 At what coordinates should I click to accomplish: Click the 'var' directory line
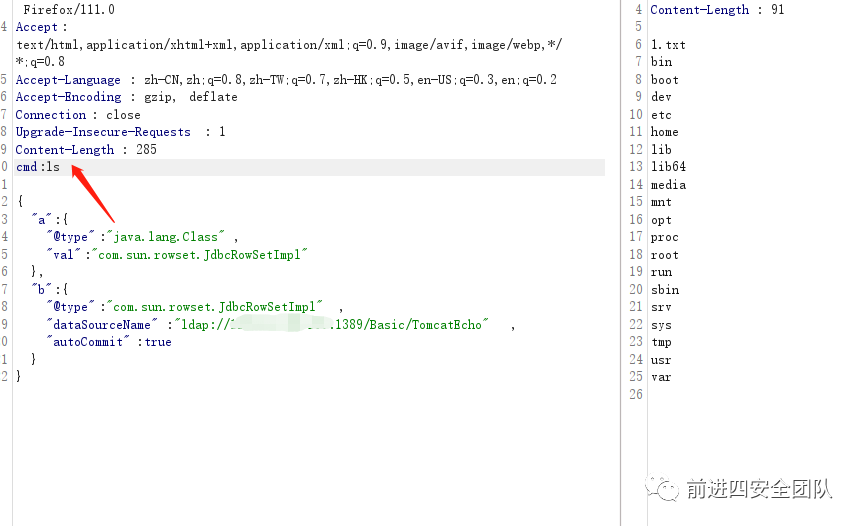point(661,377)
